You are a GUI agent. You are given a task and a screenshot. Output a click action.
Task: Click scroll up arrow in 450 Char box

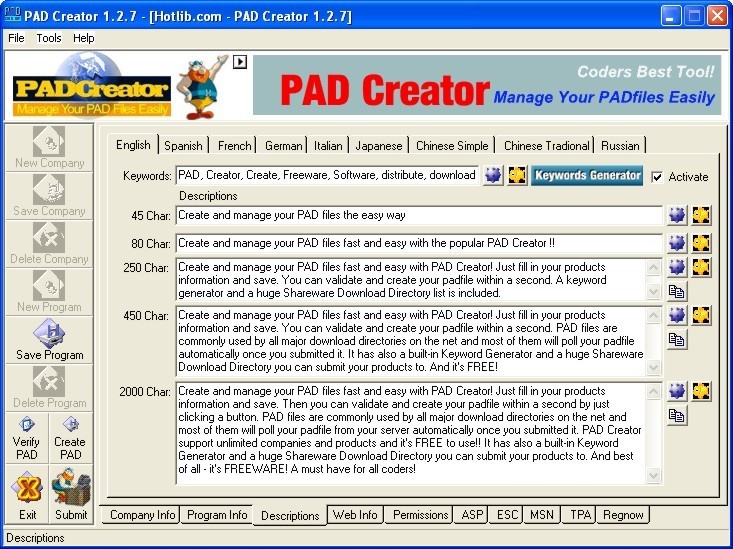(x=653, y=315)
